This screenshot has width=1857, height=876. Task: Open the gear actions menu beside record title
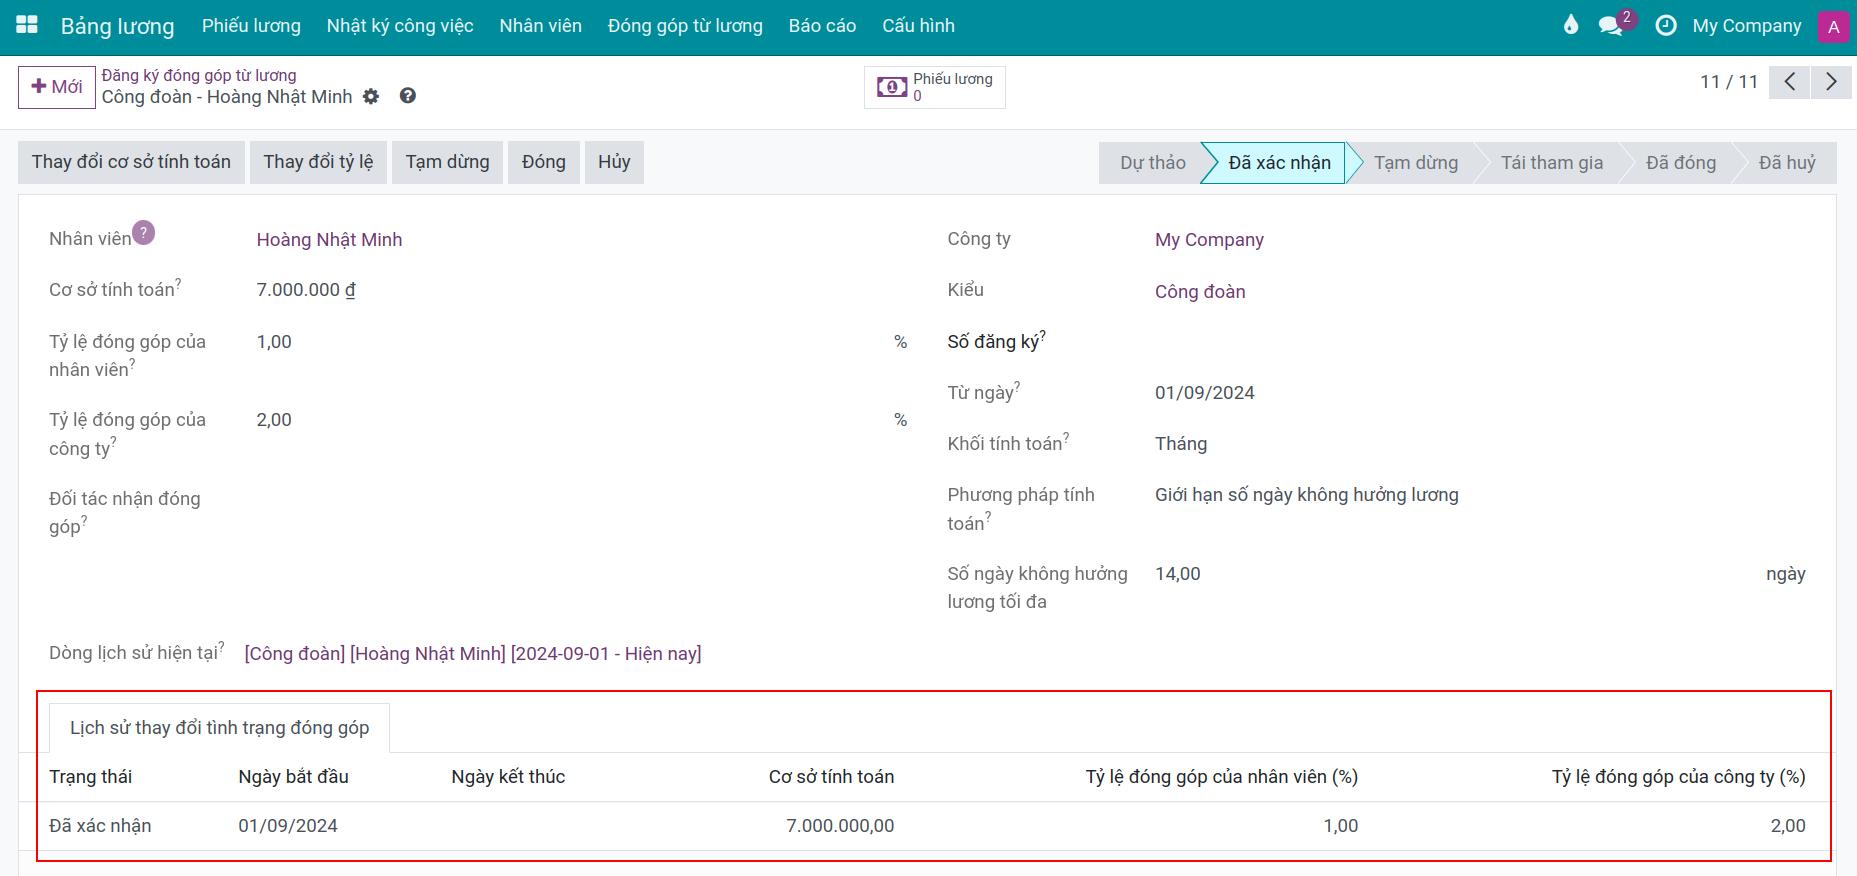(371, 97)
